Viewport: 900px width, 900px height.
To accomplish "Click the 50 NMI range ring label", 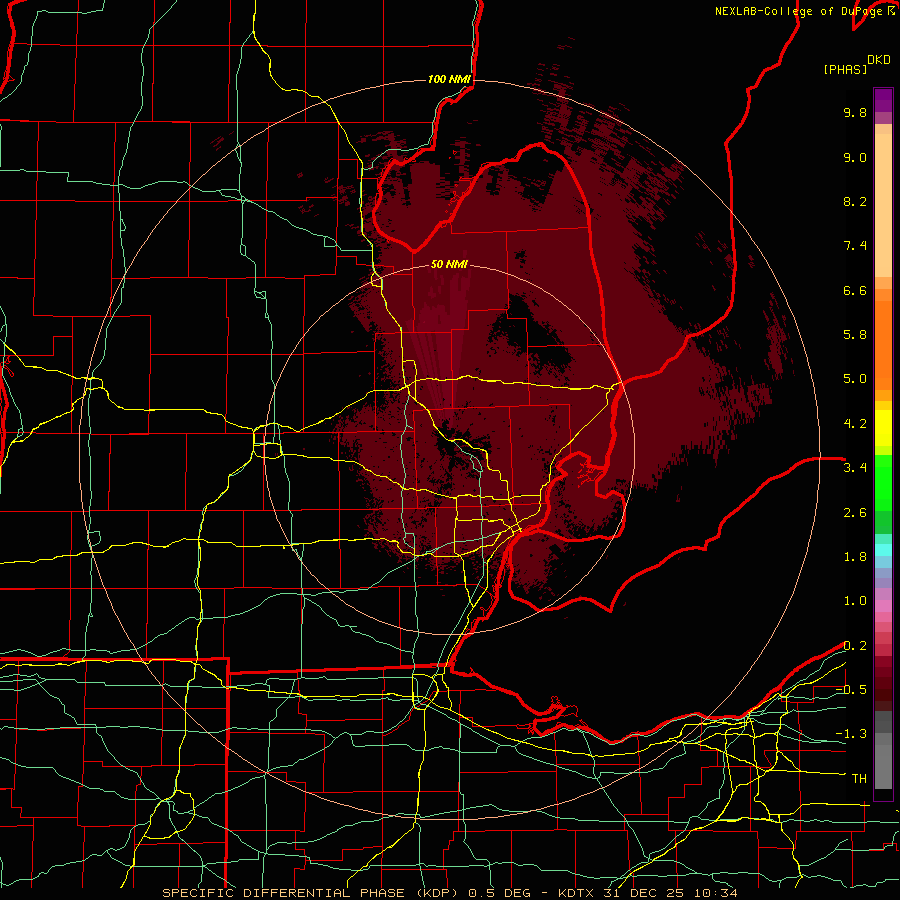I will coord(449,264).
